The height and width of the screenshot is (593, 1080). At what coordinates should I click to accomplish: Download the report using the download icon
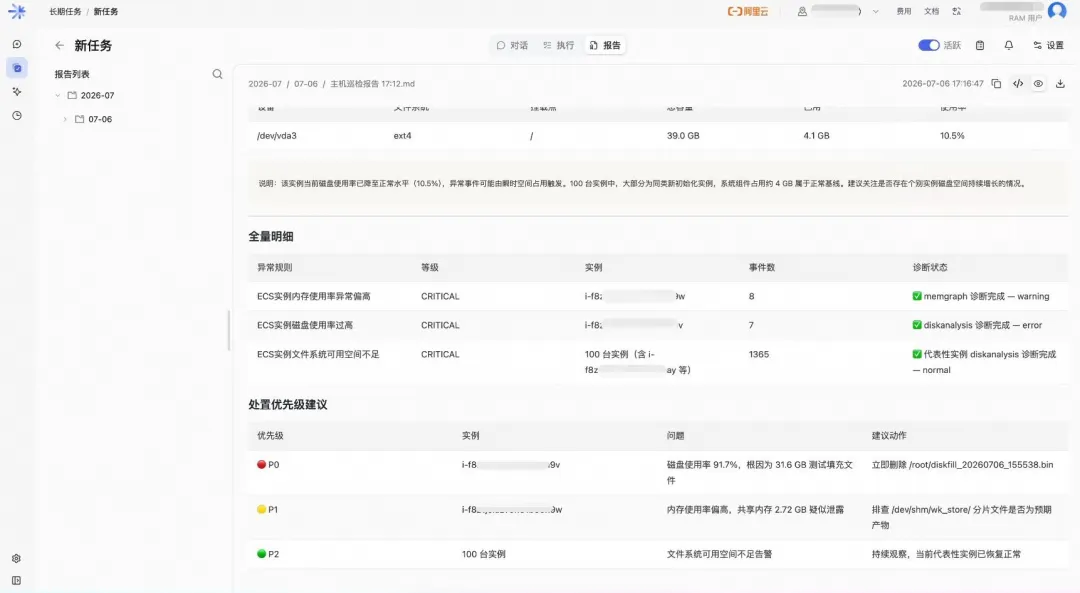point(1060,83)
